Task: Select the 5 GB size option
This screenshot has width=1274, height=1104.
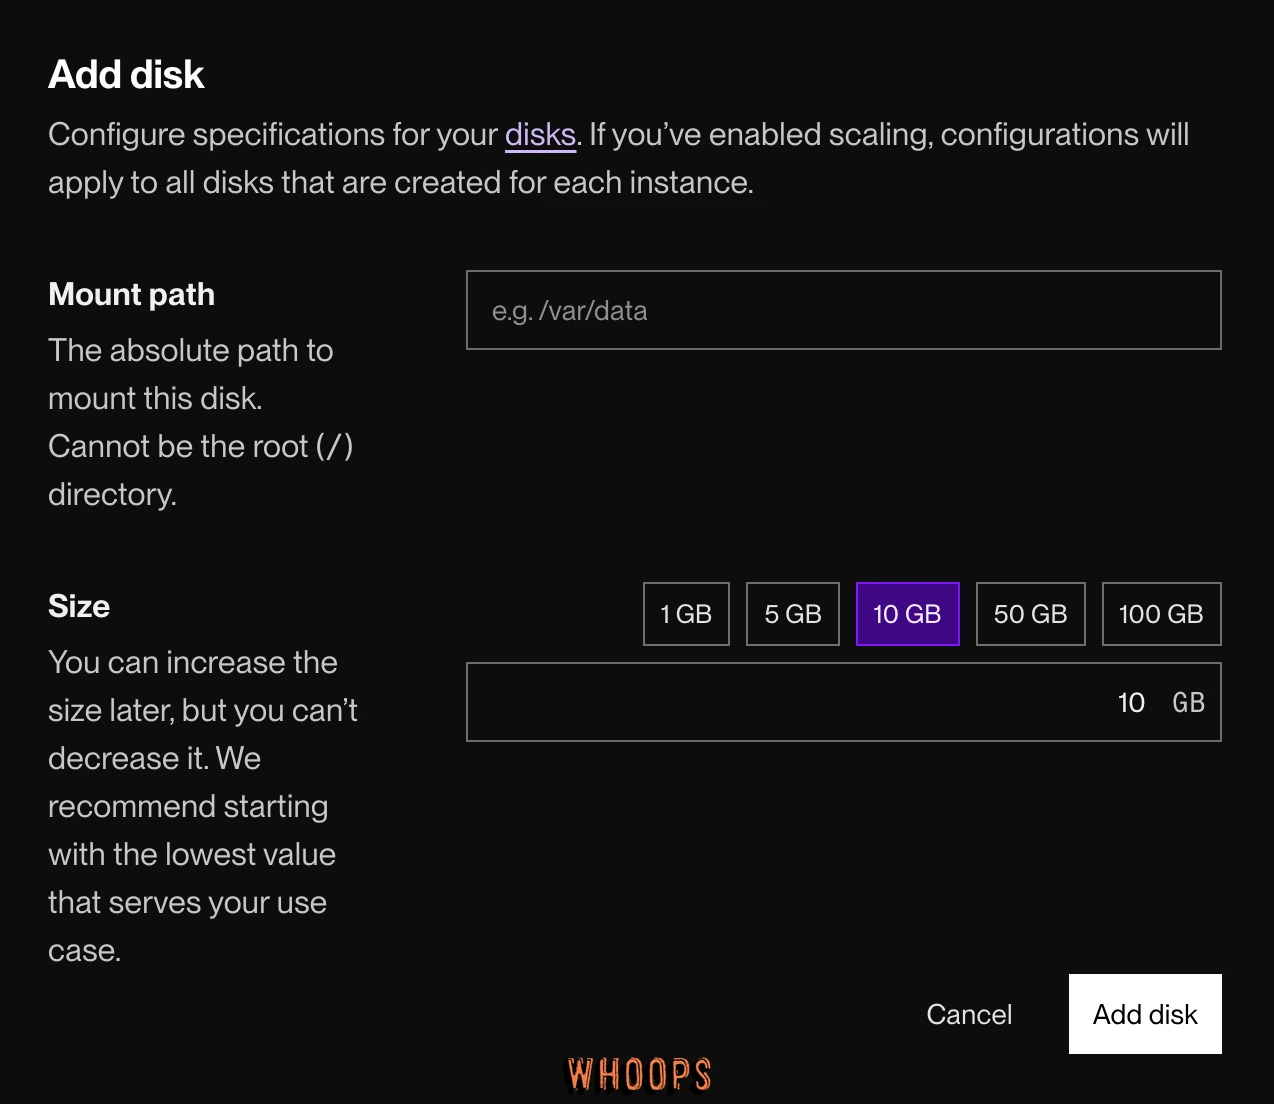Action: click(792, 614)
